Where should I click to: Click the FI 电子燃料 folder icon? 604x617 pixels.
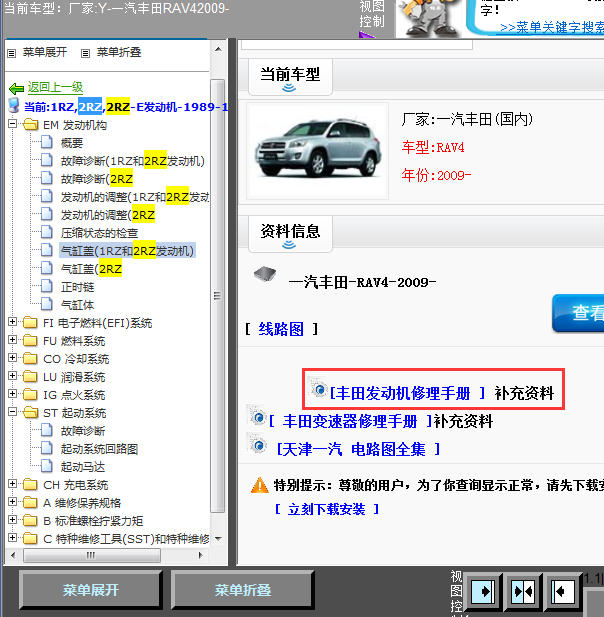pos(30,323)
